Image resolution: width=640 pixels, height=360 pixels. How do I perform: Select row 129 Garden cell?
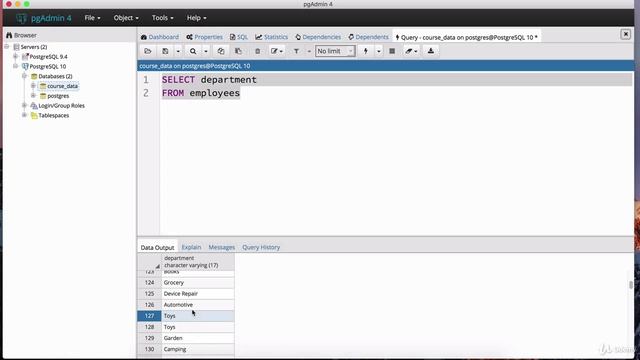tap(198, 338)
